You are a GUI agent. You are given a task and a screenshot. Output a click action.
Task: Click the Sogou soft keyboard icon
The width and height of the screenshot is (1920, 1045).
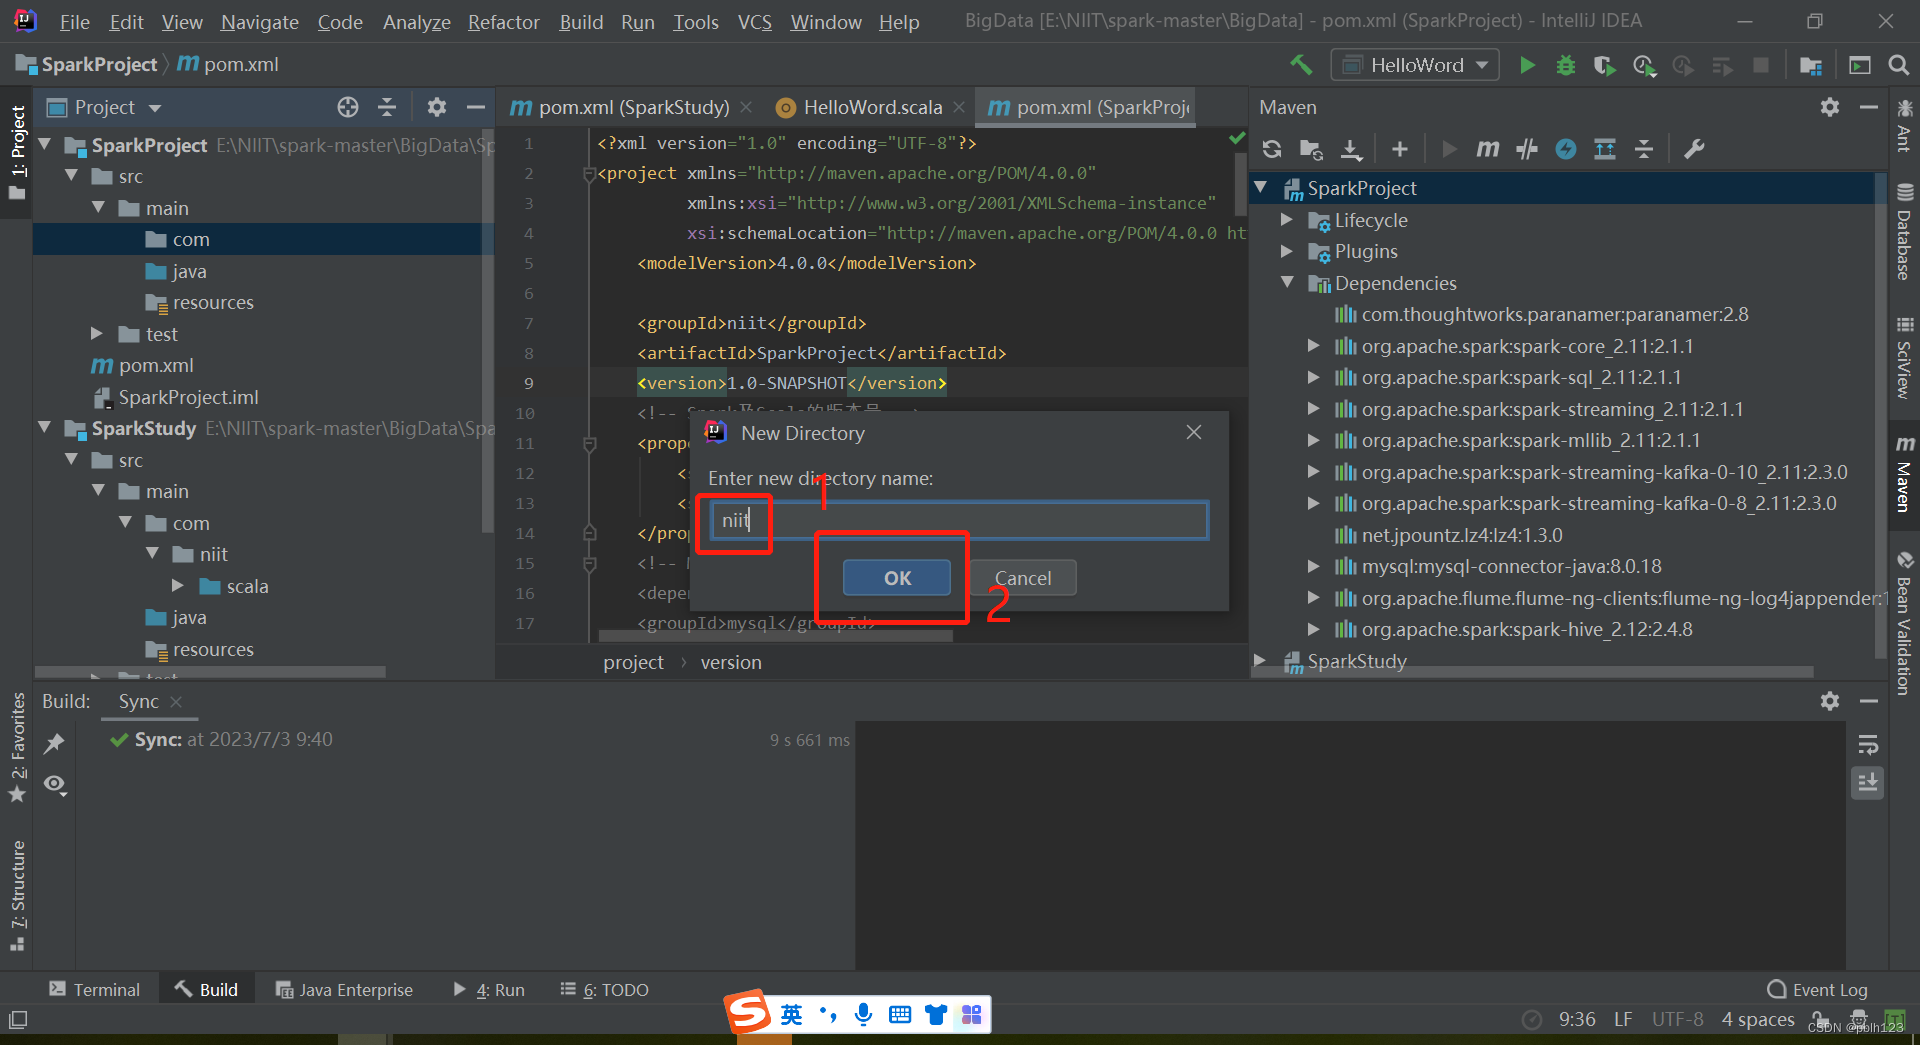900,1015
